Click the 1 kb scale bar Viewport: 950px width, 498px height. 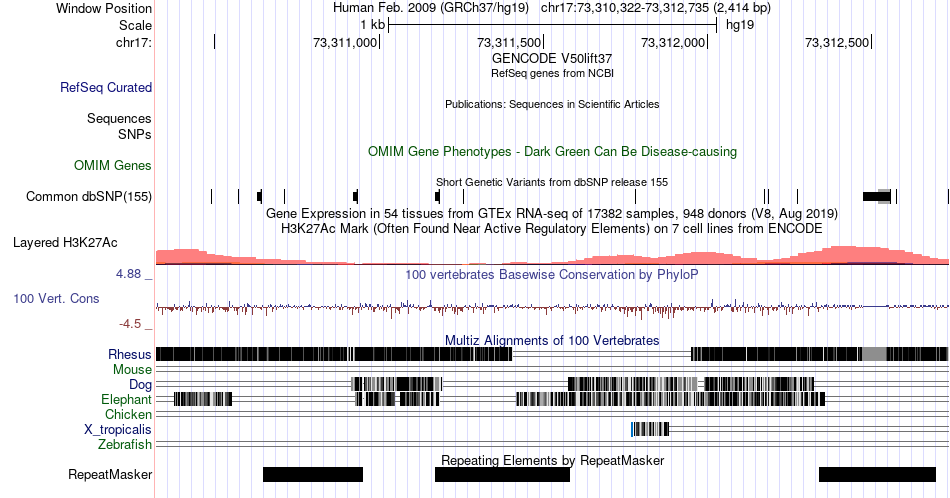click(x=553, y=25)
